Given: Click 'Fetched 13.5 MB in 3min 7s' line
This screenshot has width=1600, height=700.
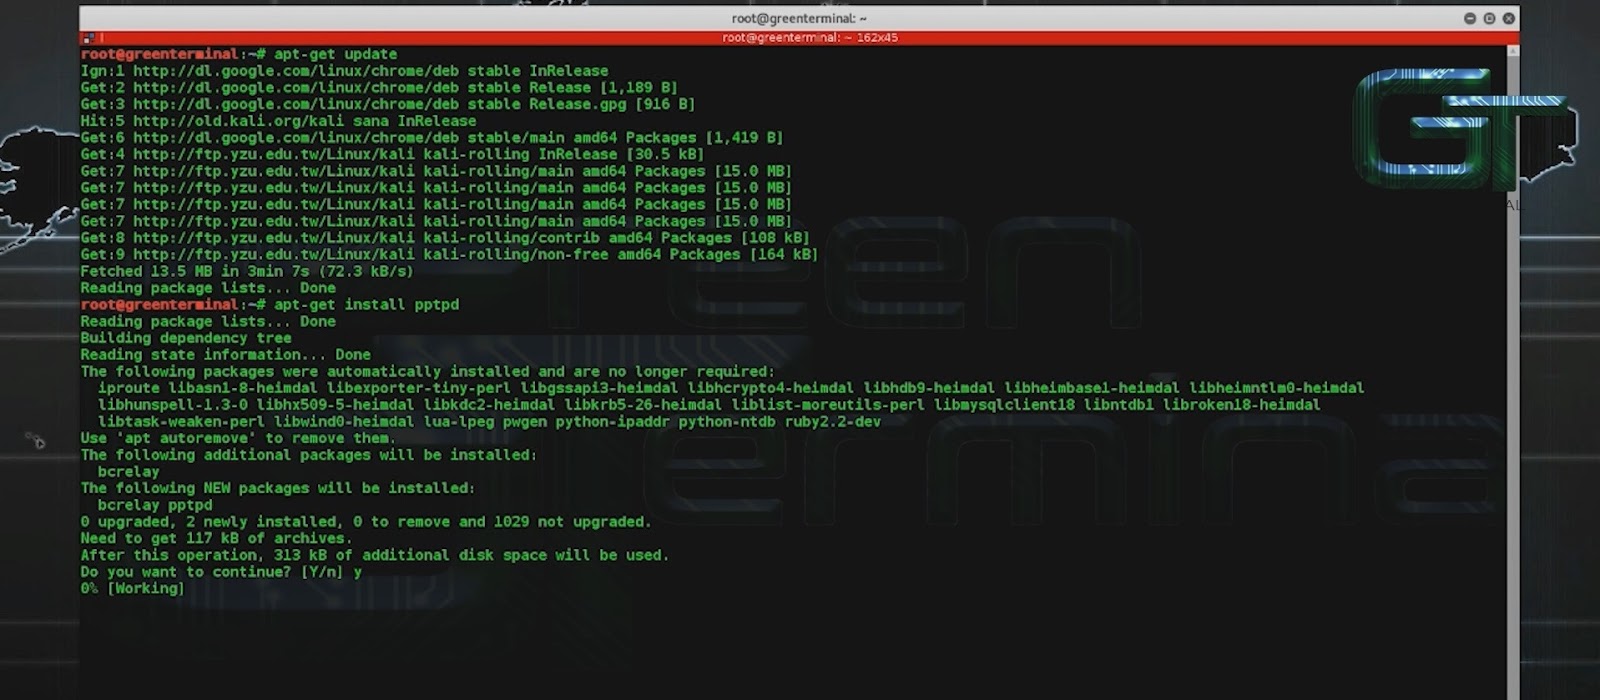Looking at the screenshot, I should pyautogui.click(x=247, y=271).
